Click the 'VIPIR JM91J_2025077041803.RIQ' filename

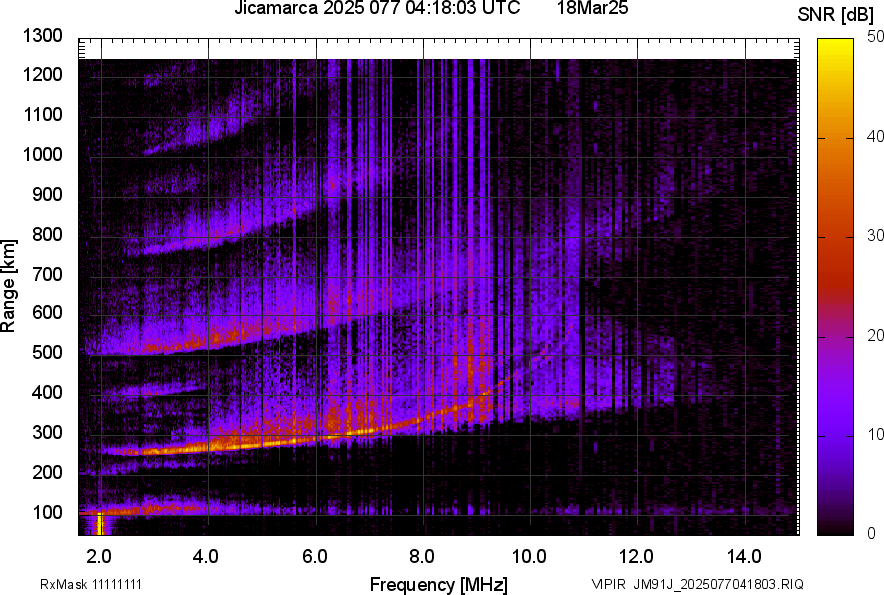697,584
